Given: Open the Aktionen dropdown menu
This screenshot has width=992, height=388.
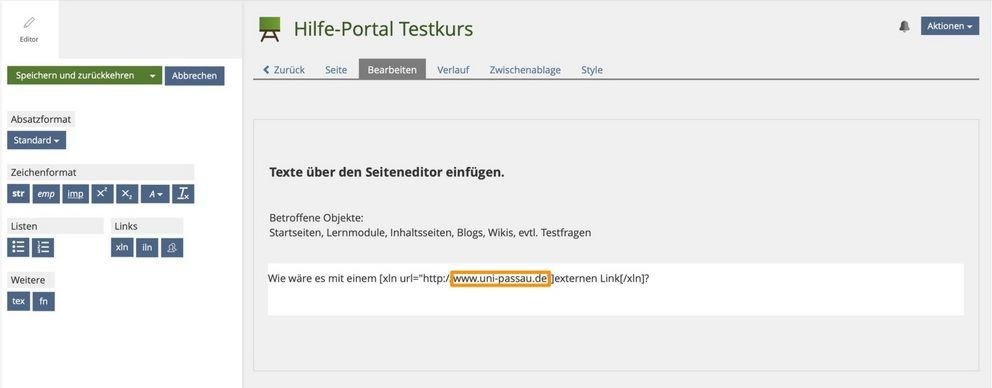Looking at the screenshot, I should pos(950,26).
